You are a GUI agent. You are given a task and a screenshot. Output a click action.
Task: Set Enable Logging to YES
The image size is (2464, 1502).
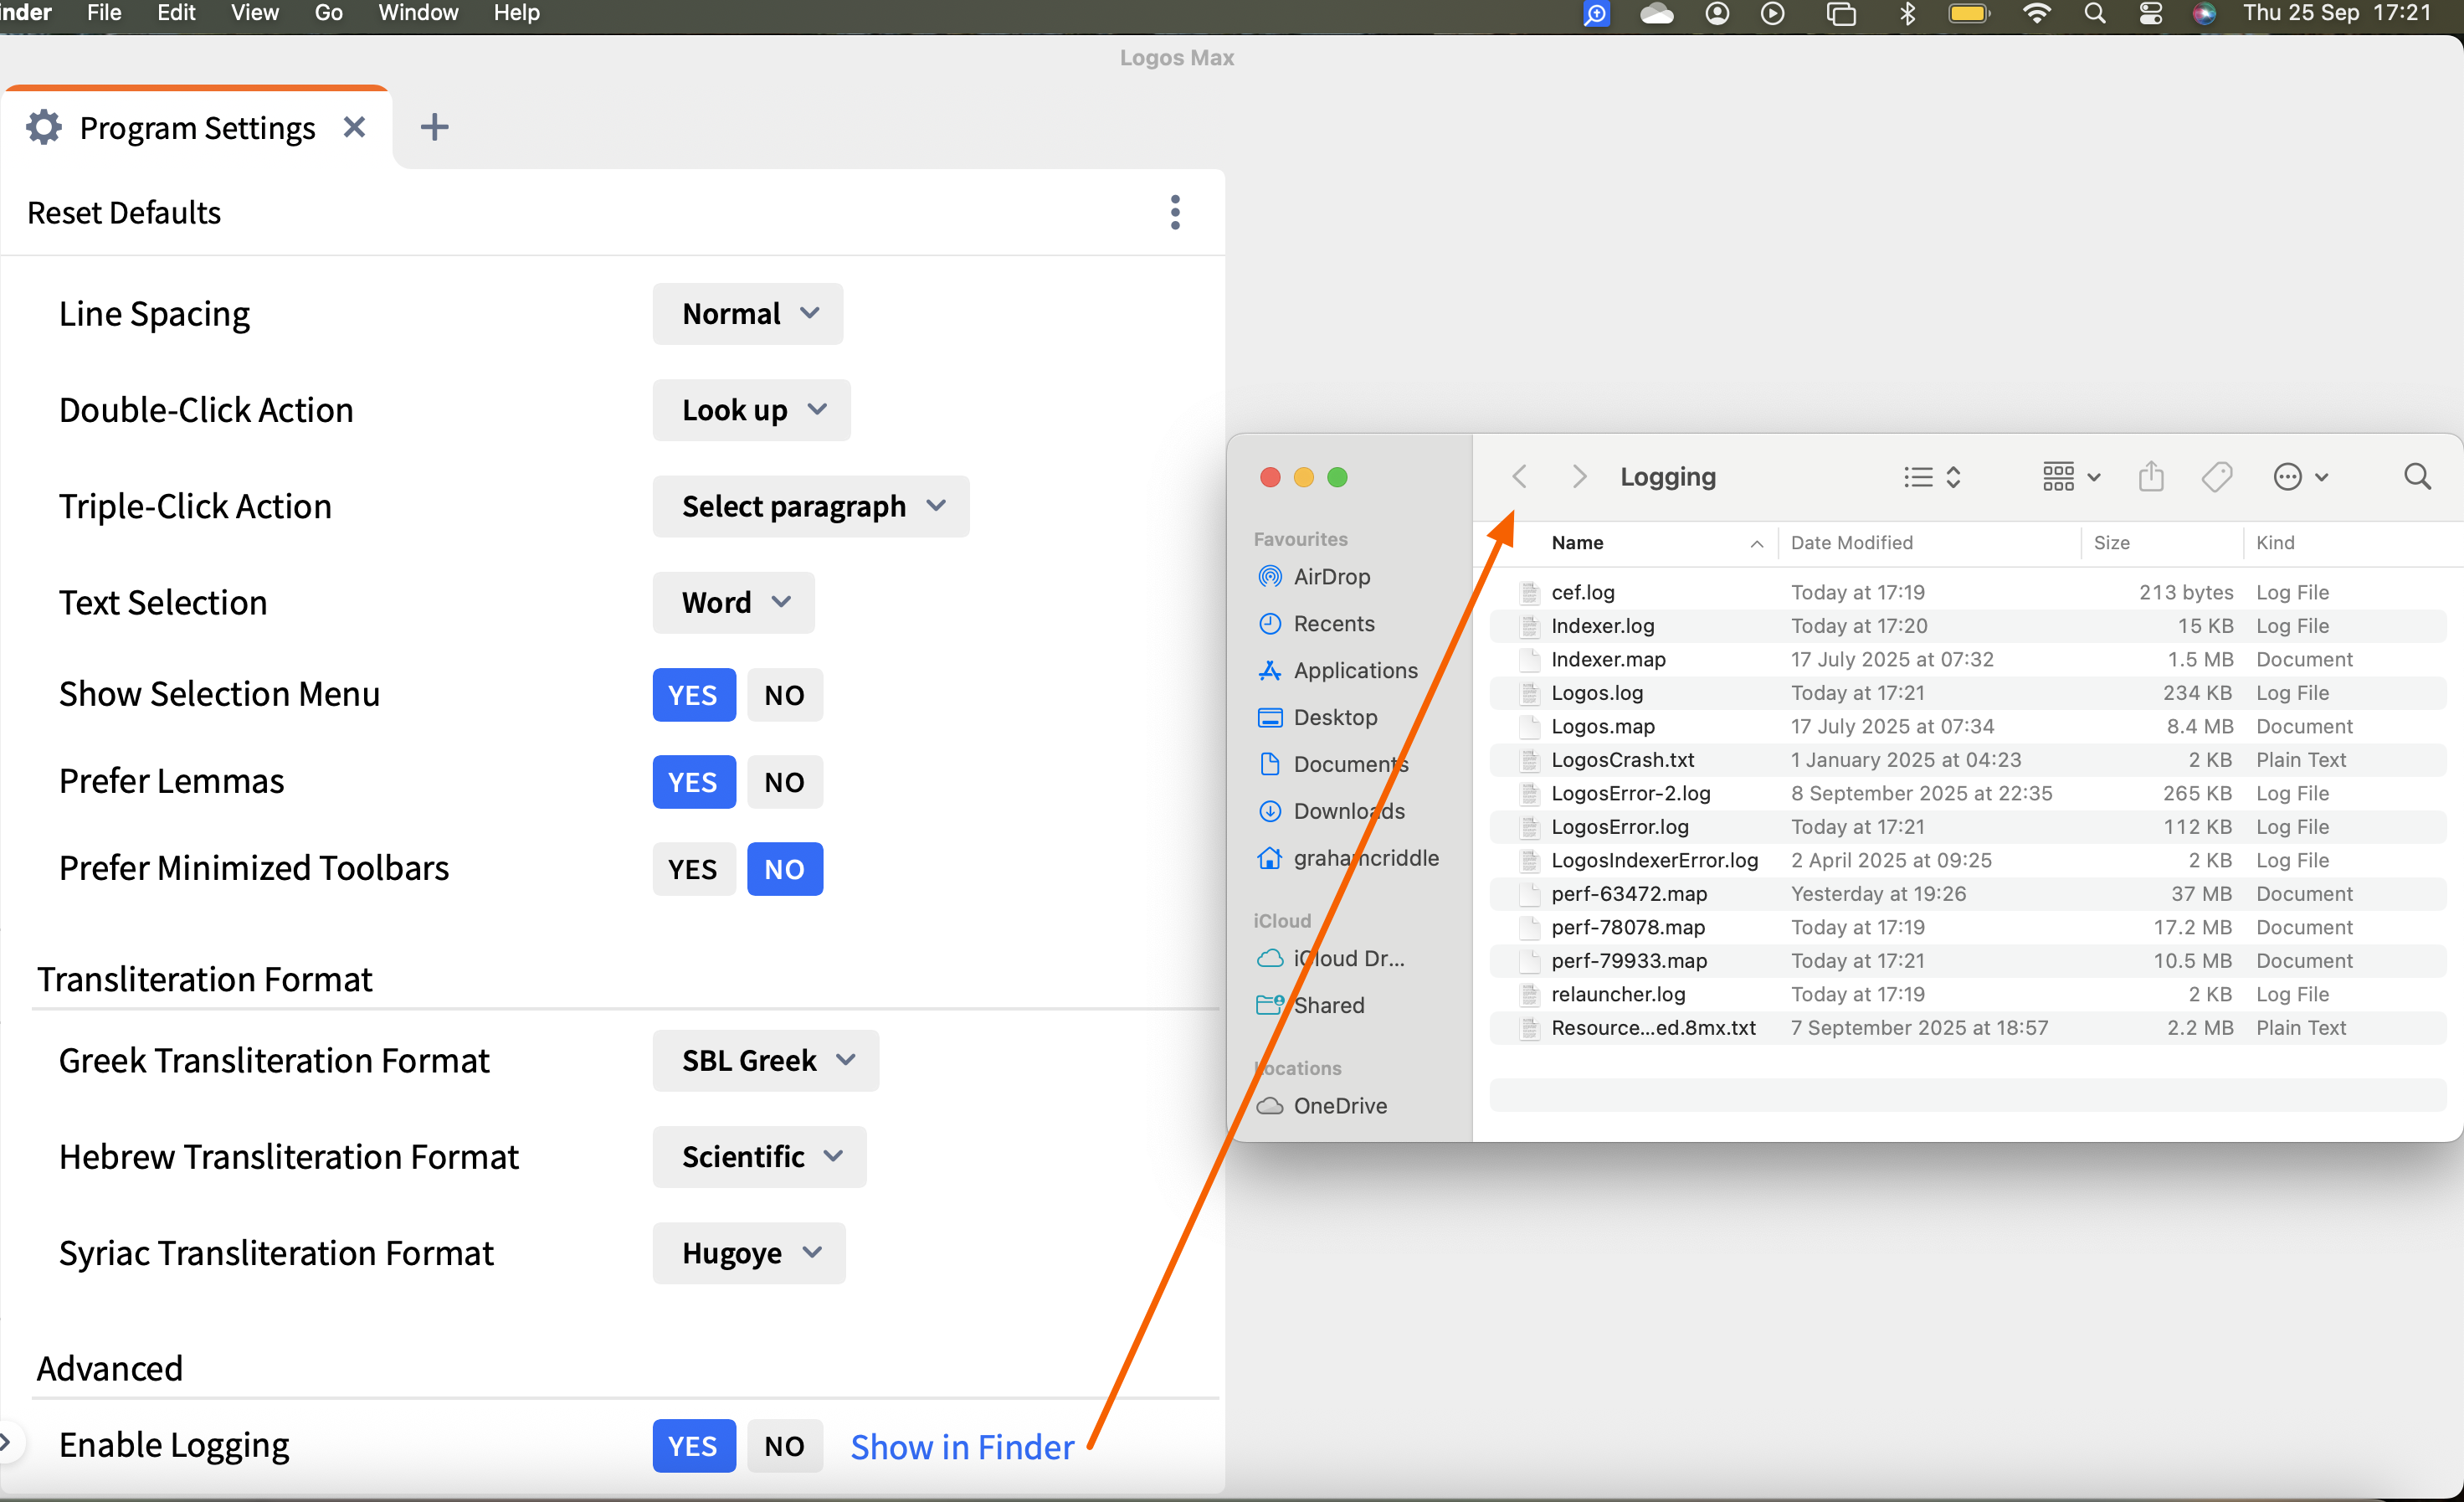[x=693, y=1445]
